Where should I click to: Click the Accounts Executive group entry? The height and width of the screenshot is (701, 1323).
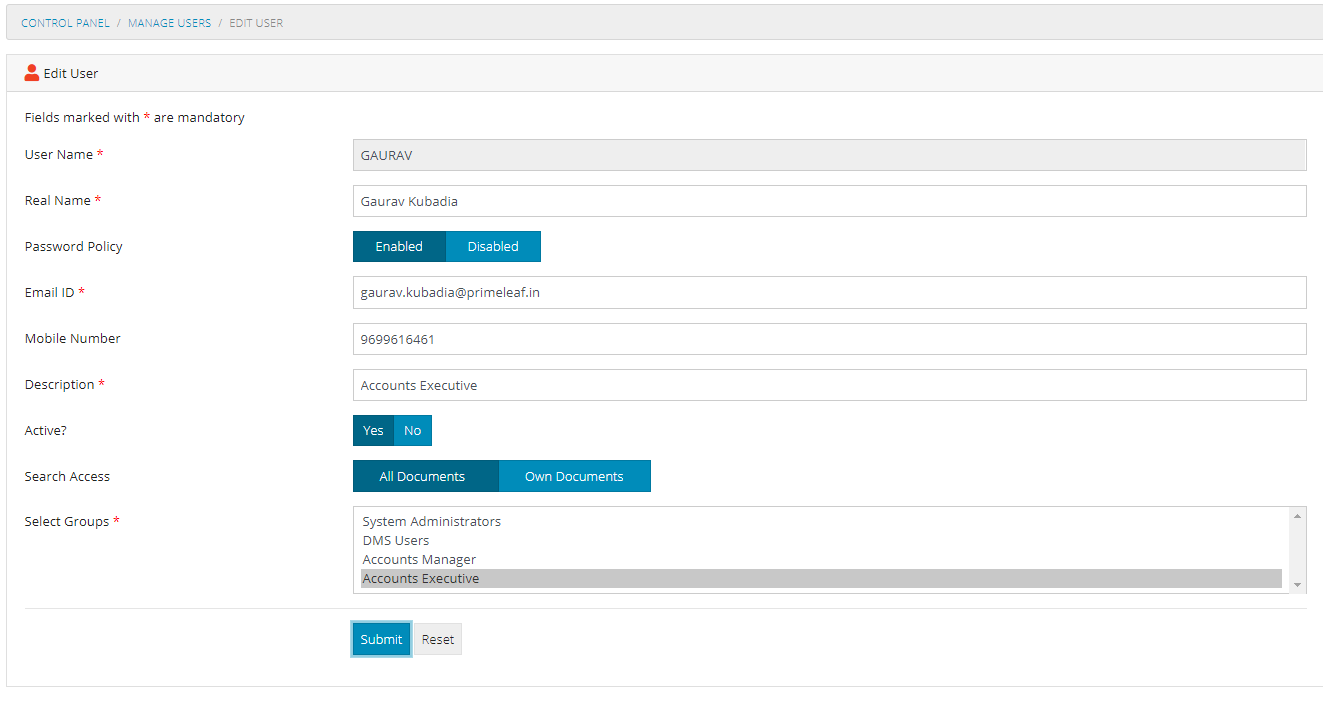420,578
